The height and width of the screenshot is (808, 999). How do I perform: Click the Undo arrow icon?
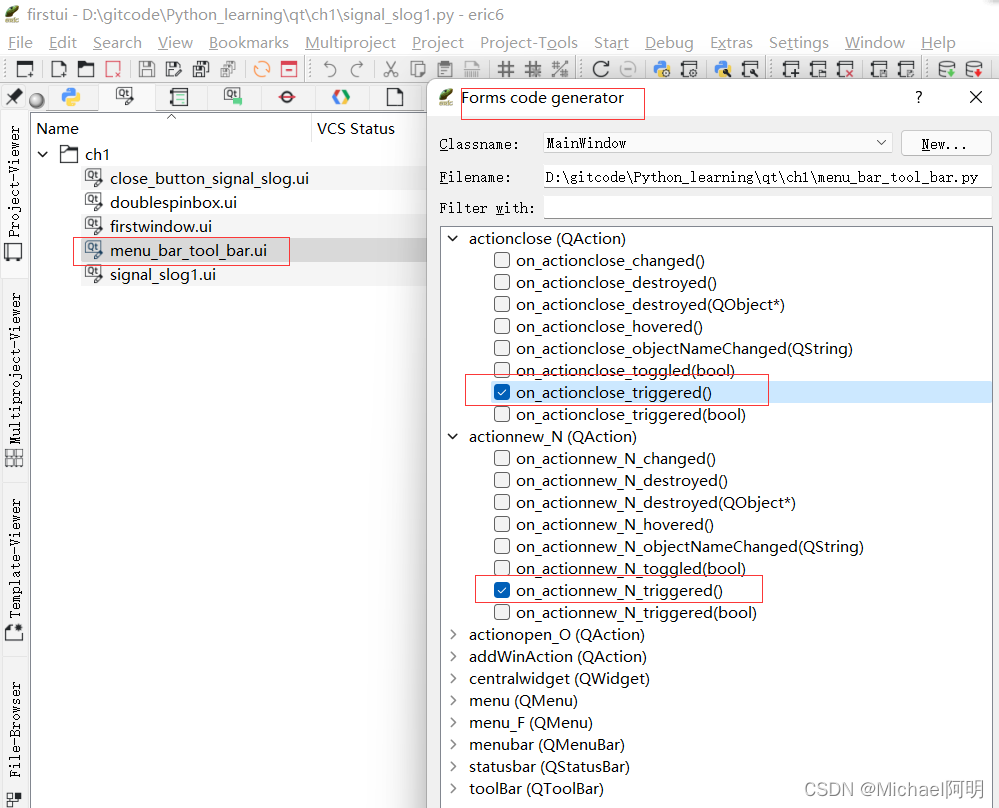(329, 69)
